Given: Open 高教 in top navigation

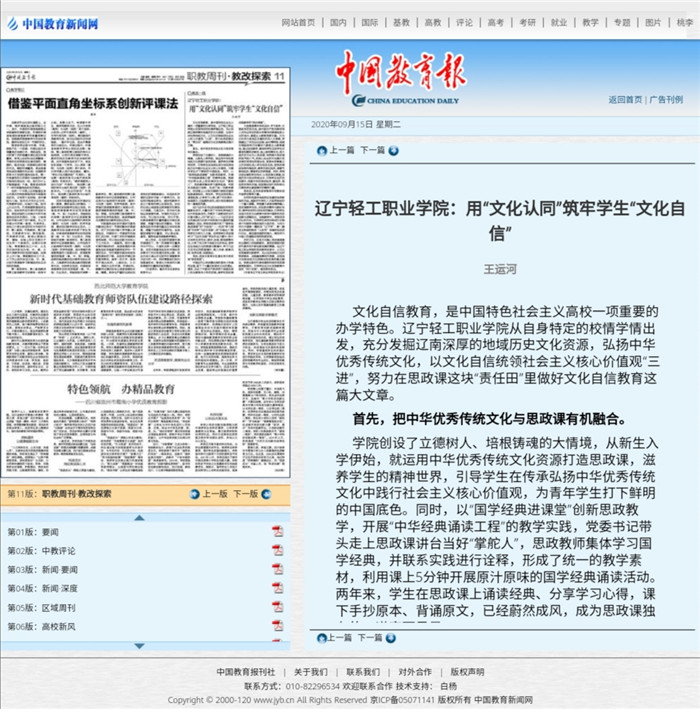Looking at the screenshot, I should click(x=433, y=22).
